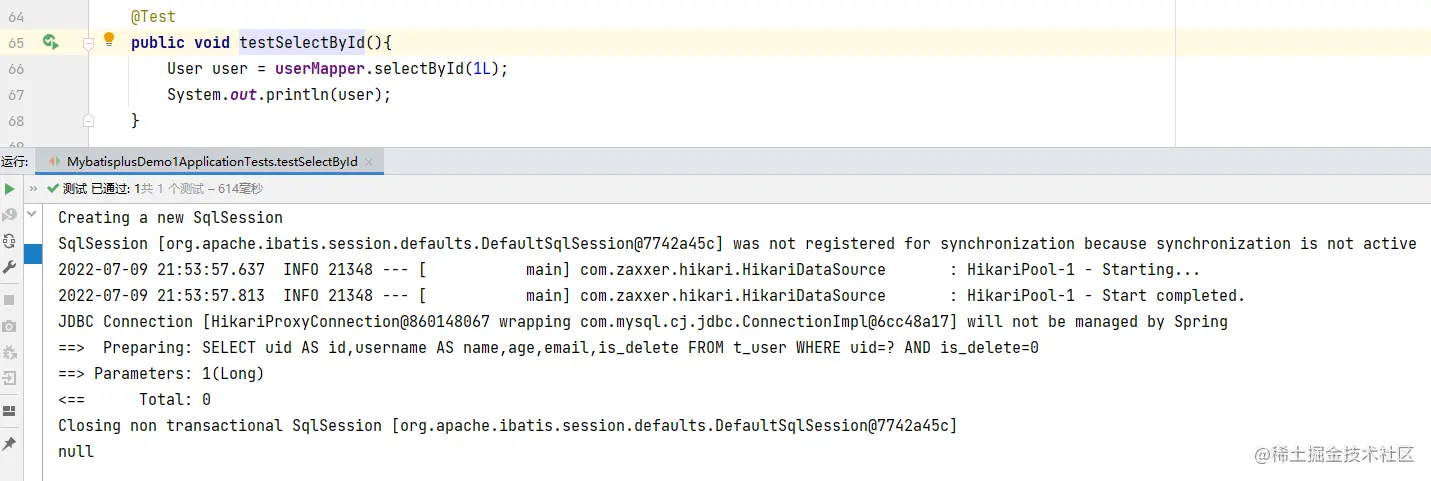
Task: Click the camera dump threads icon
Action: point(9,326)
